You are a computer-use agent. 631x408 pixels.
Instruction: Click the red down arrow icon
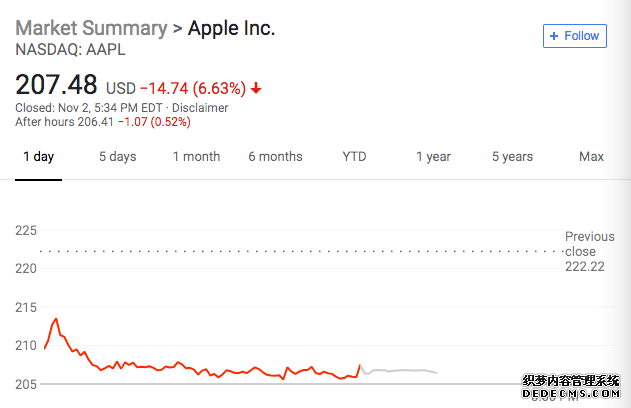coord(256,88)
